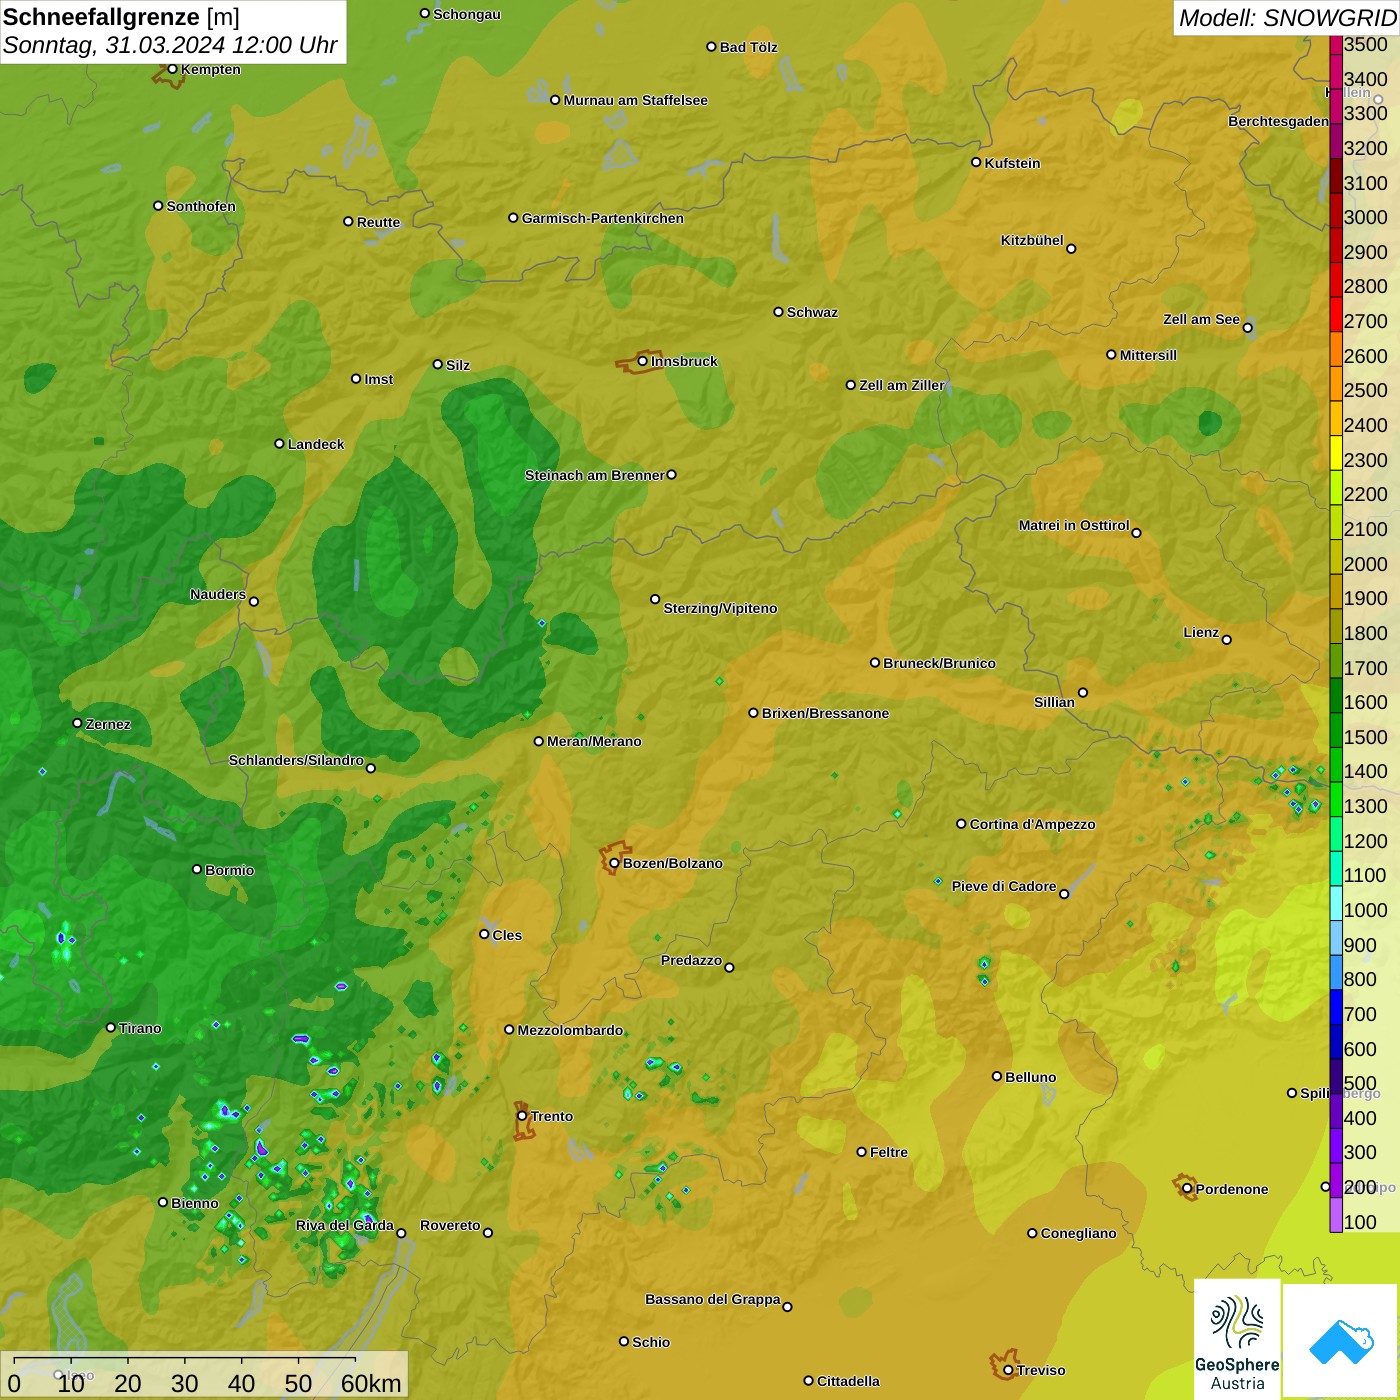
Task: Click the Pordenone city marker
Action: (x=1187, y=1188)
